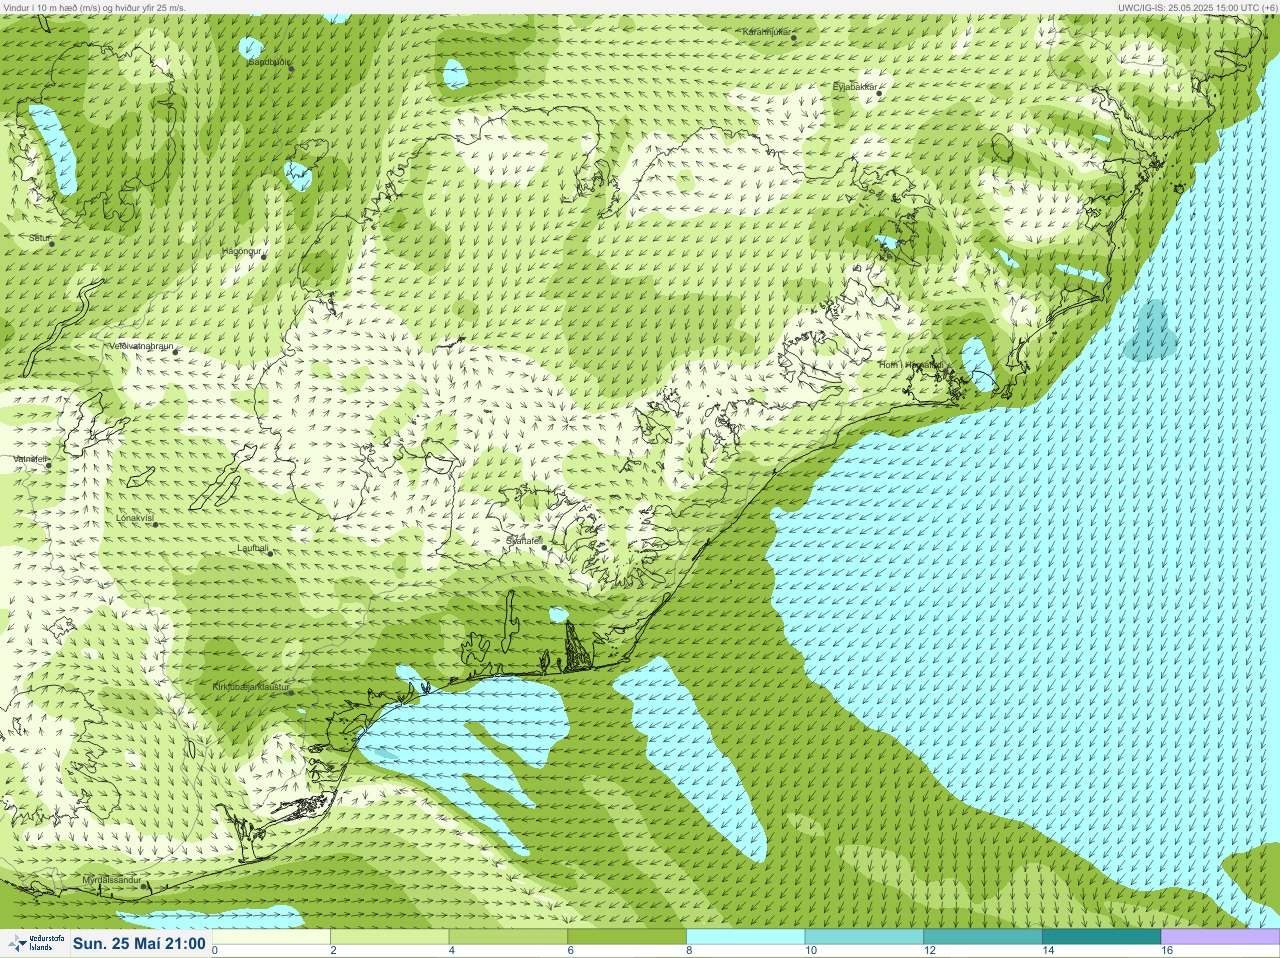Viewport: 1280px width, 958px height.
Task: Click the Kirkjubæjarklaustur station label
Action: coord(251,687)
